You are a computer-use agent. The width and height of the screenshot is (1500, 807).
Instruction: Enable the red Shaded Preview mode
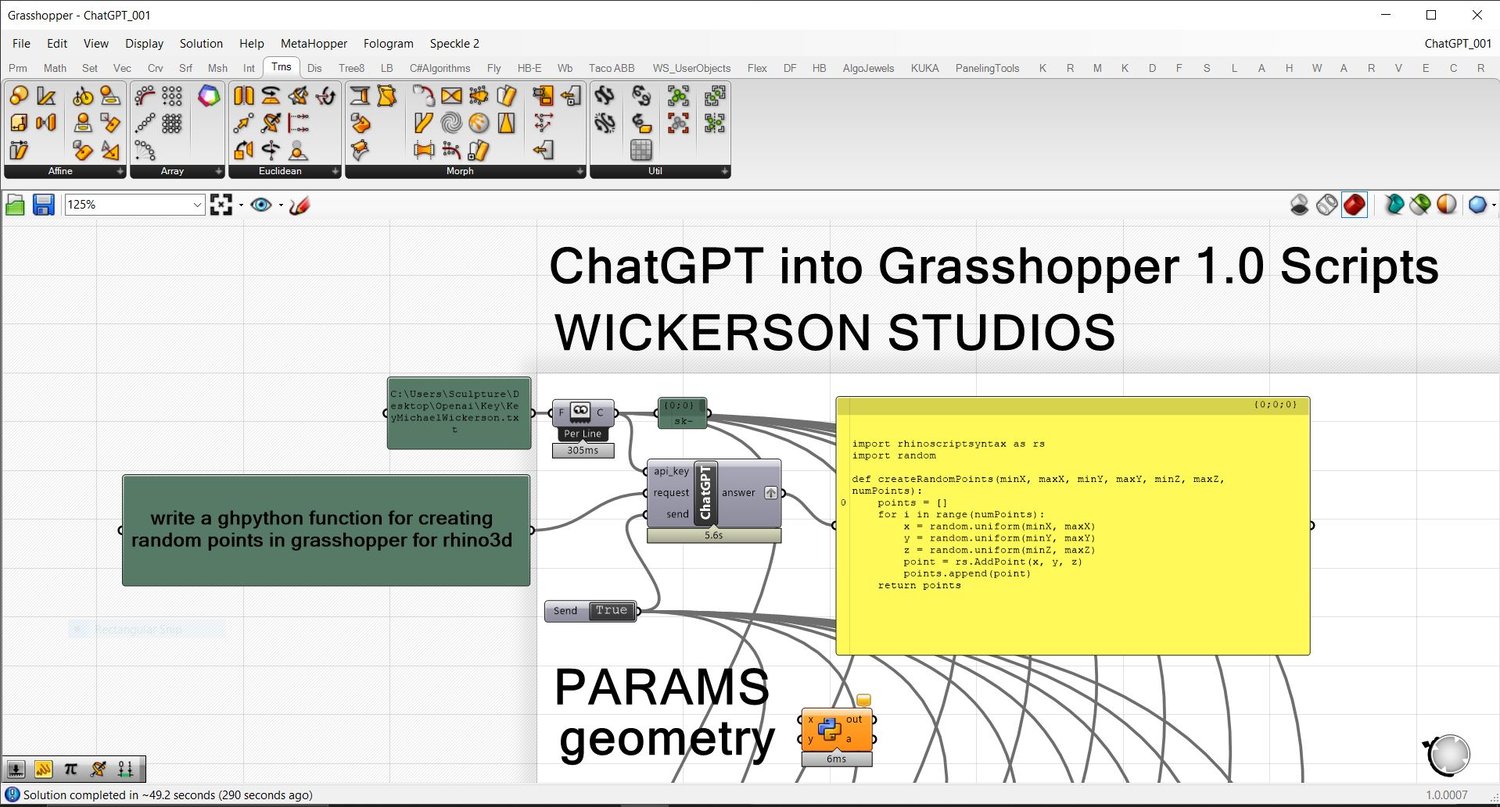[x=1354, y=205]
